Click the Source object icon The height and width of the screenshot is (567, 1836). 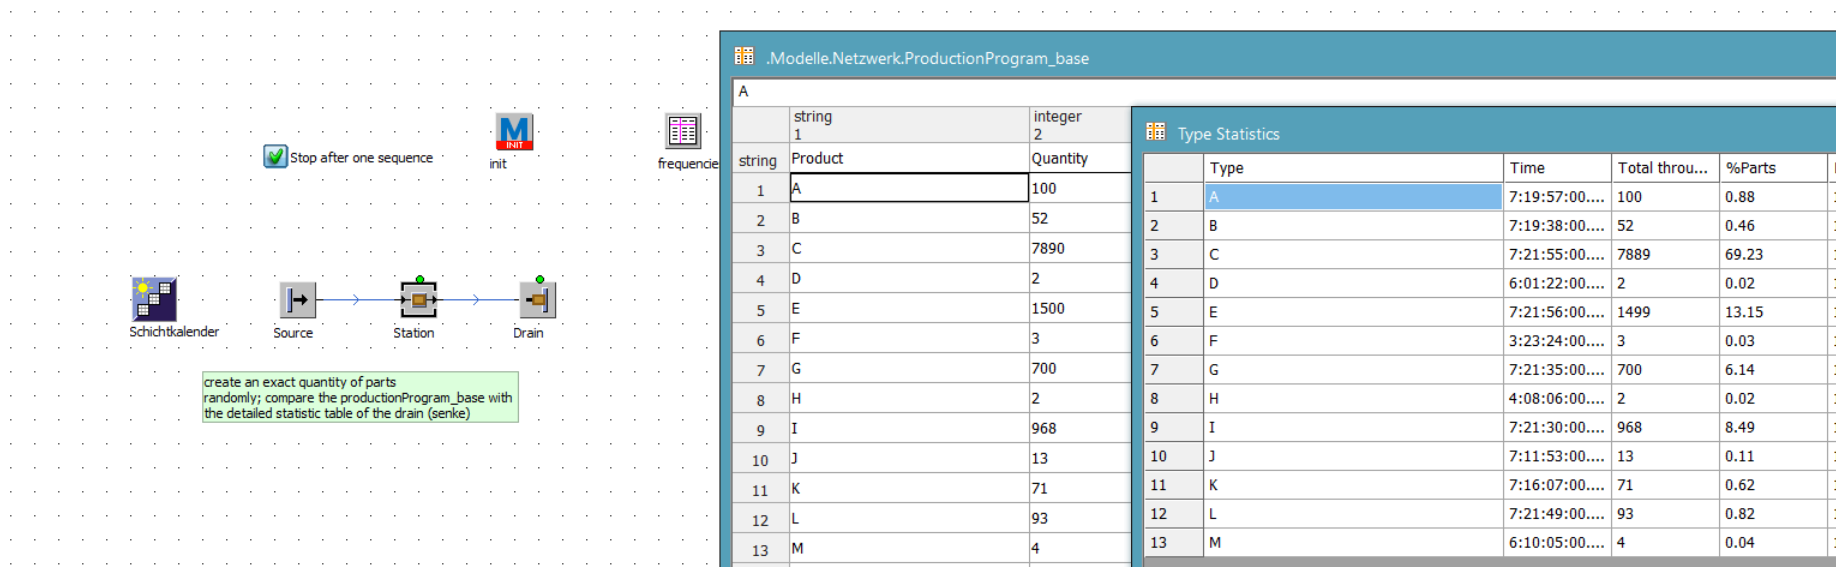point(297,299)
